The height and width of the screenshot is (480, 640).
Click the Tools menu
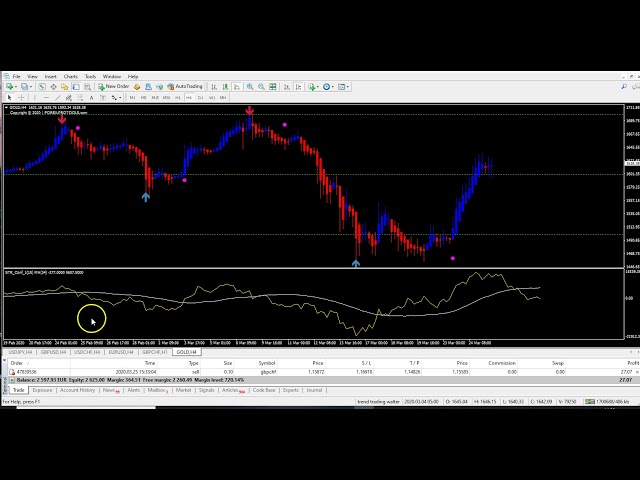click(x=90, y=76)
